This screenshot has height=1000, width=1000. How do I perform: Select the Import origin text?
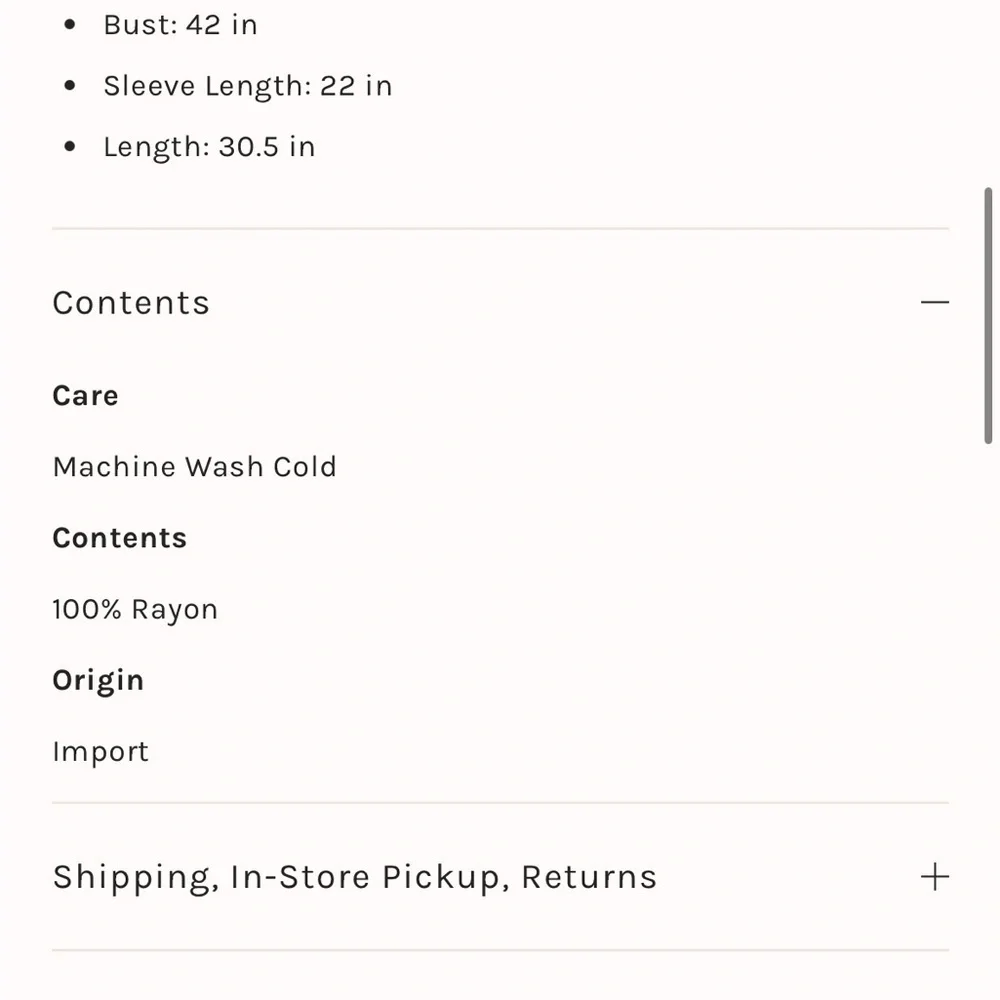coord(101,752)
